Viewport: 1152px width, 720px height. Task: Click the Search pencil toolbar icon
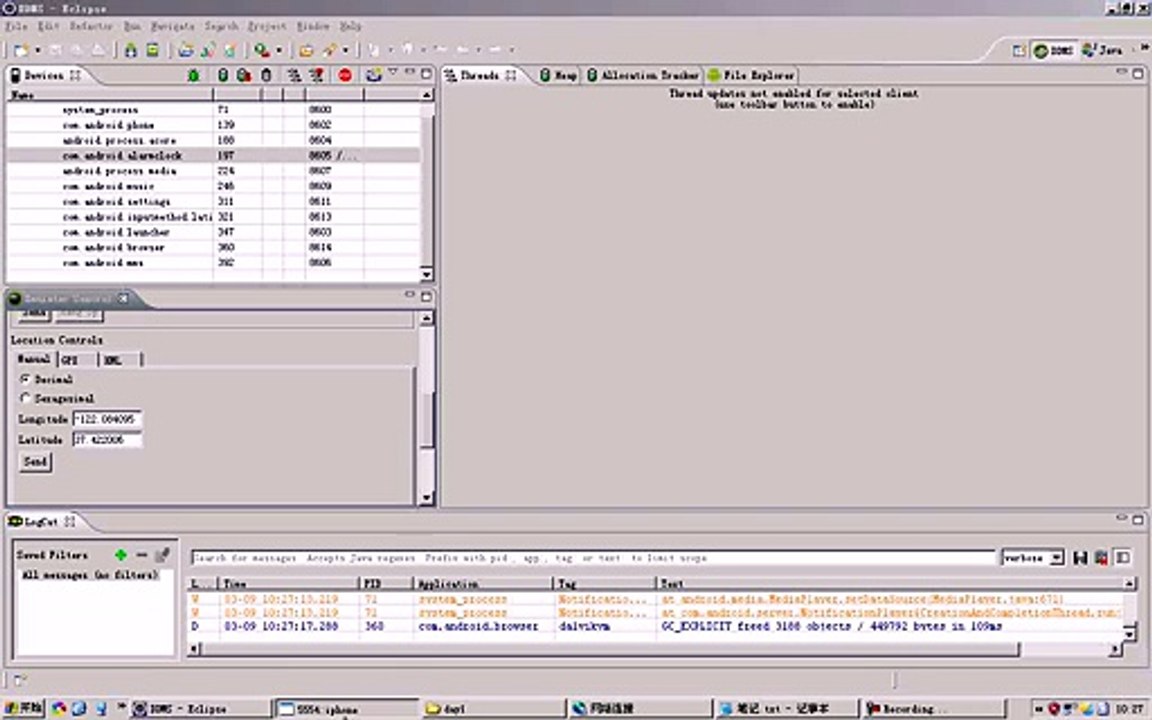click(329, 50)
